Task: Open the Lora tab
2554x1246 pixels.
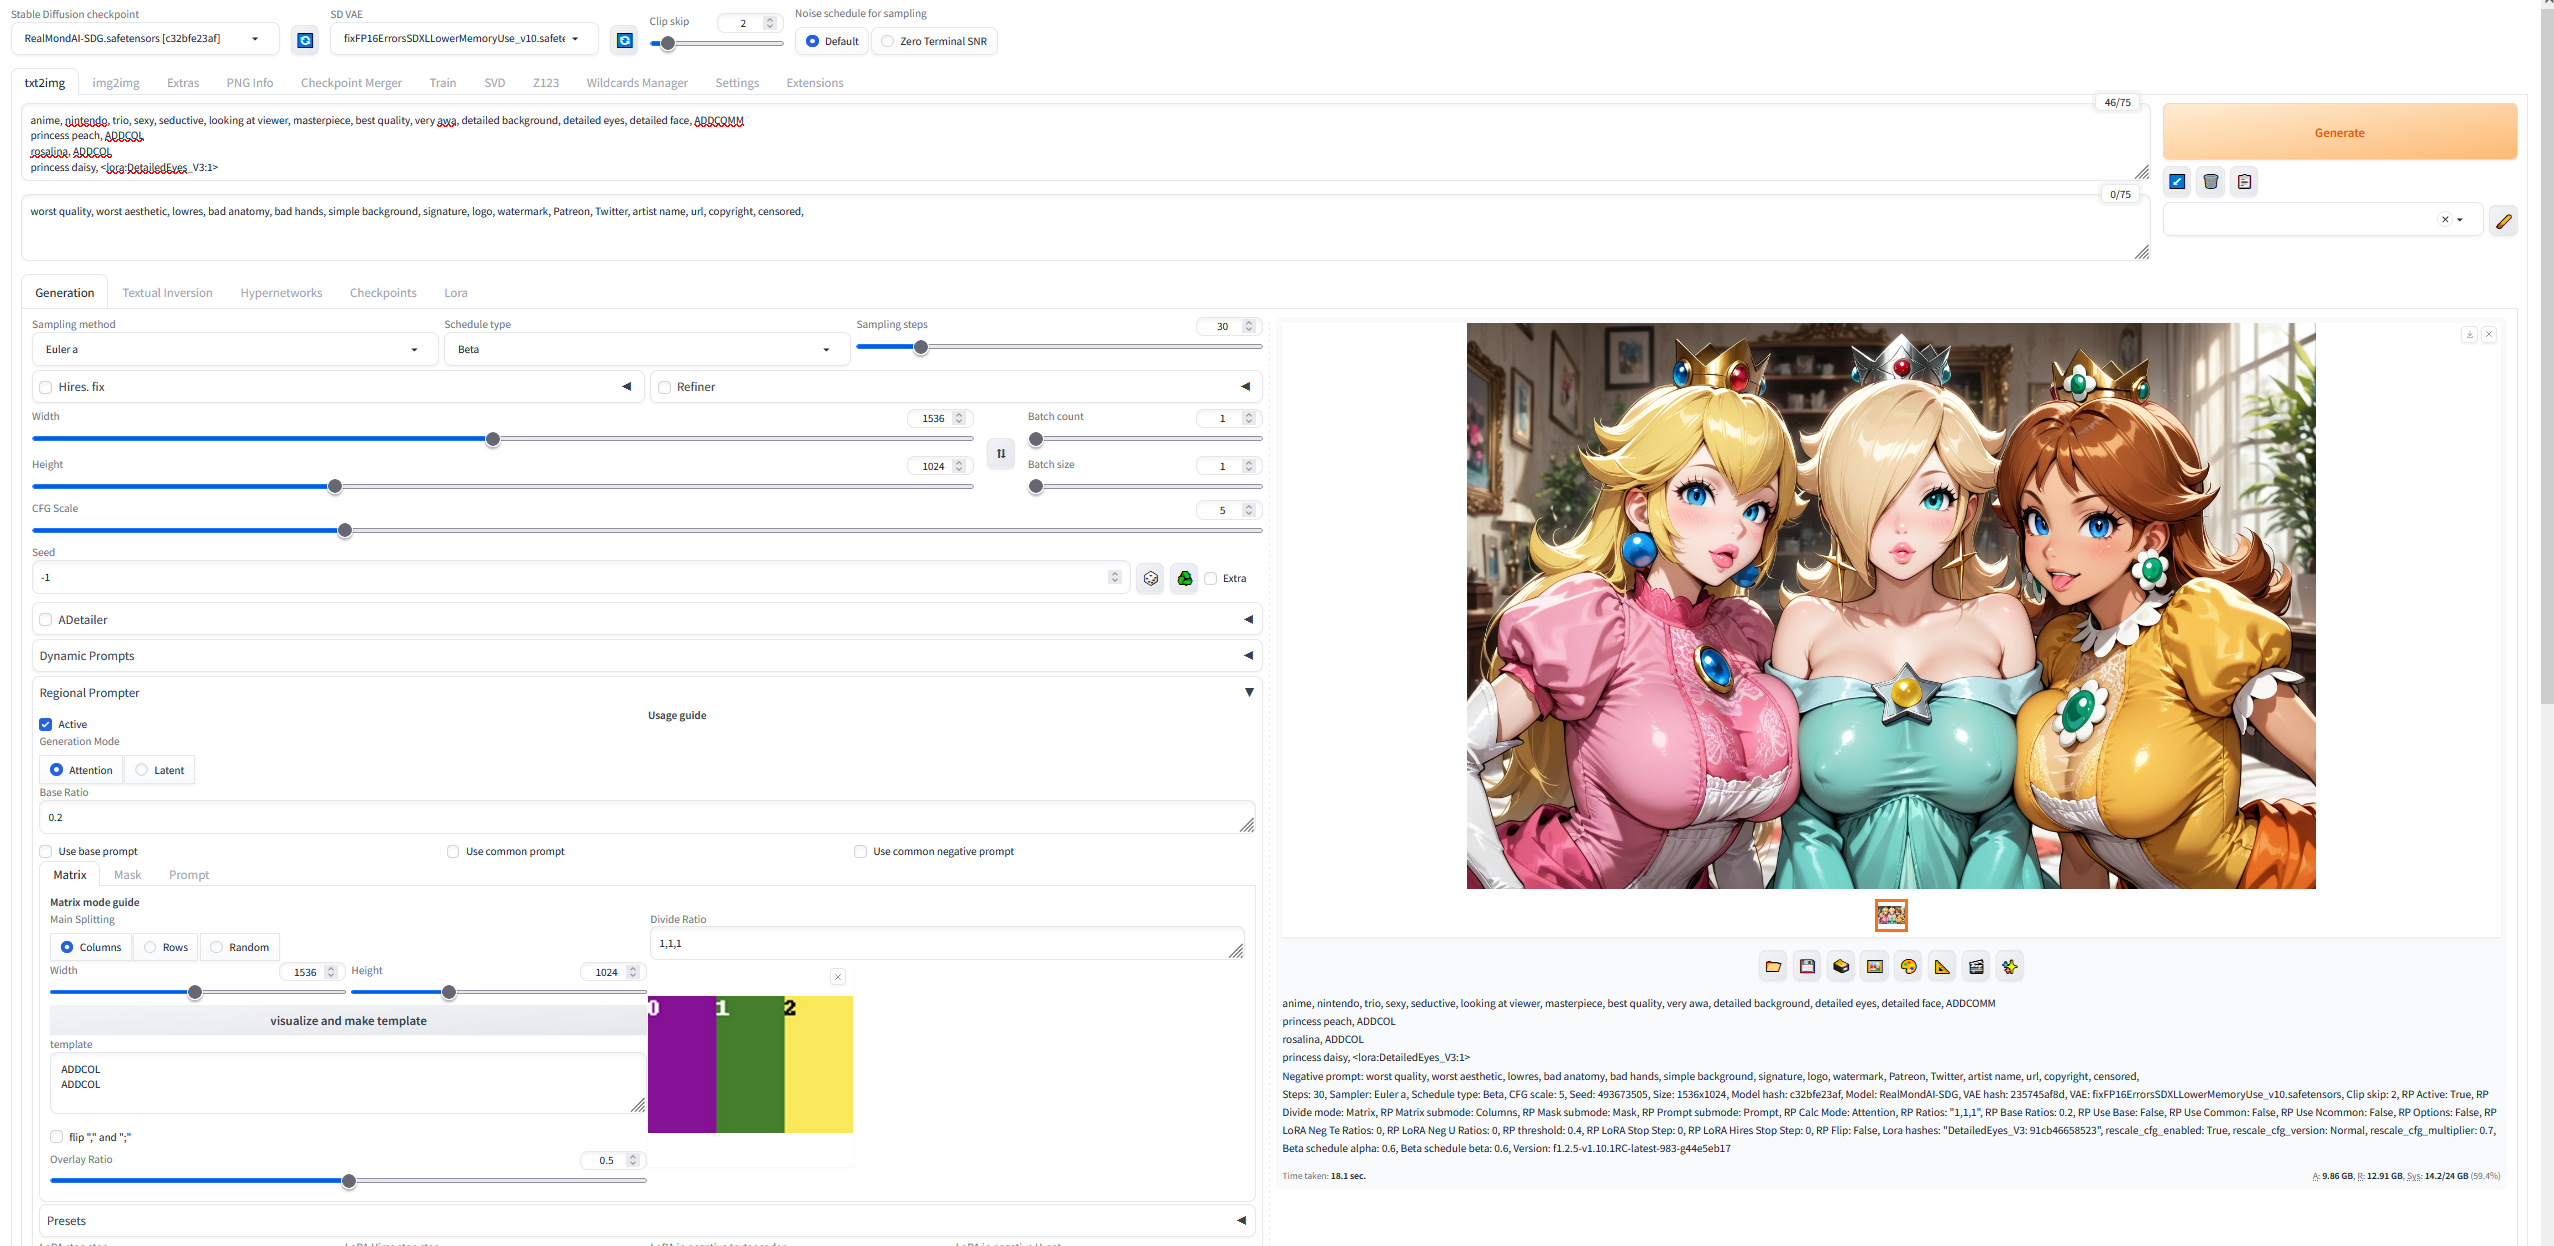Action: point(455,293)
